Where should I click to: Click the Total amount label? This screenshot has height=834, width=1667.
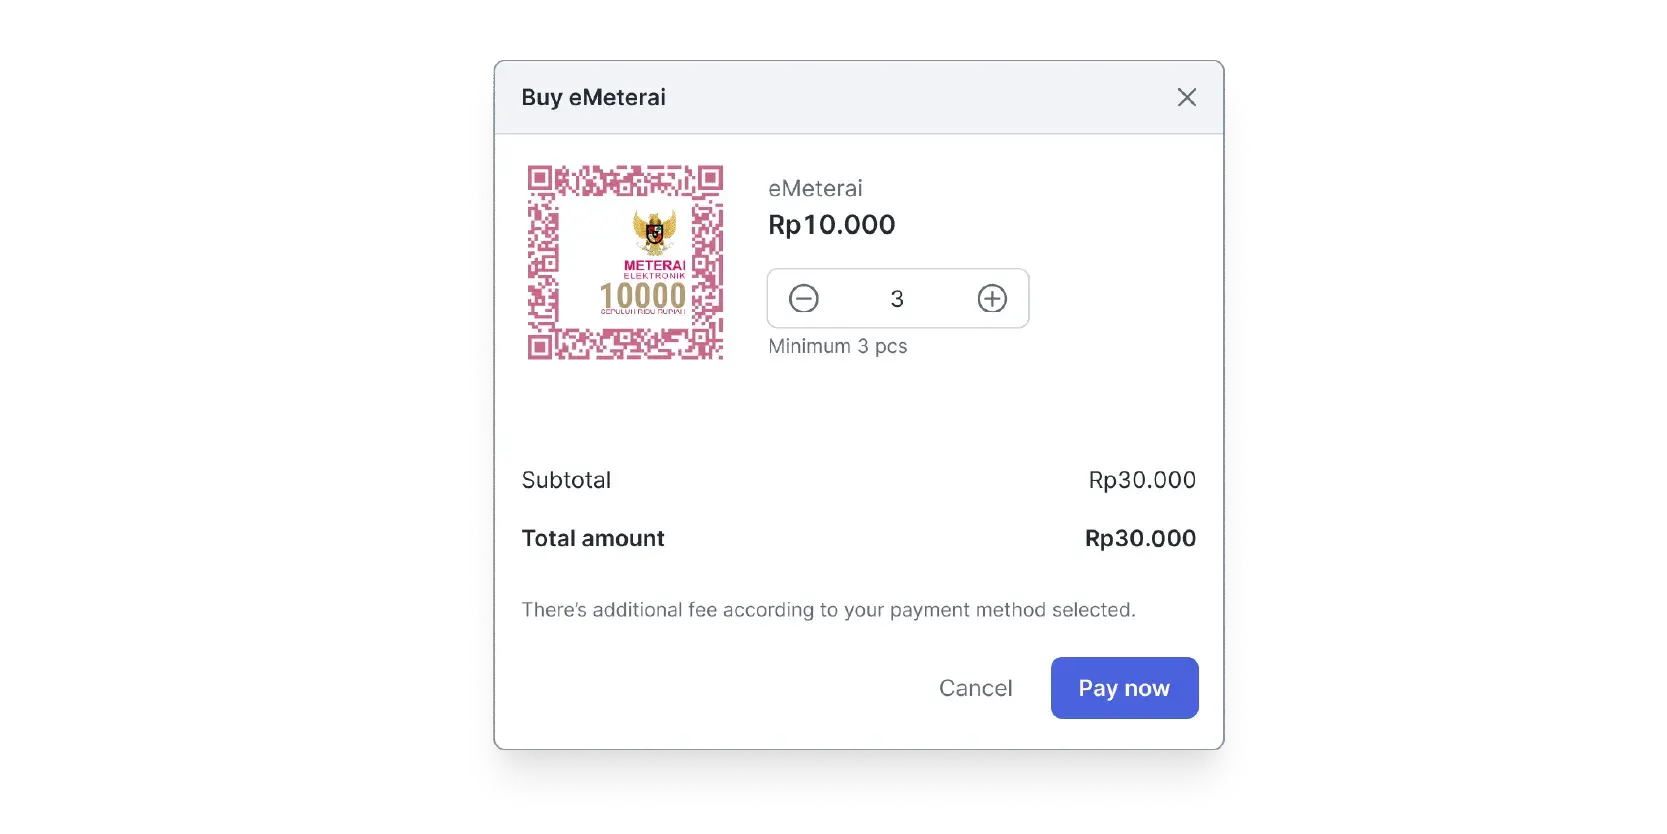click(x=593, y=538)
